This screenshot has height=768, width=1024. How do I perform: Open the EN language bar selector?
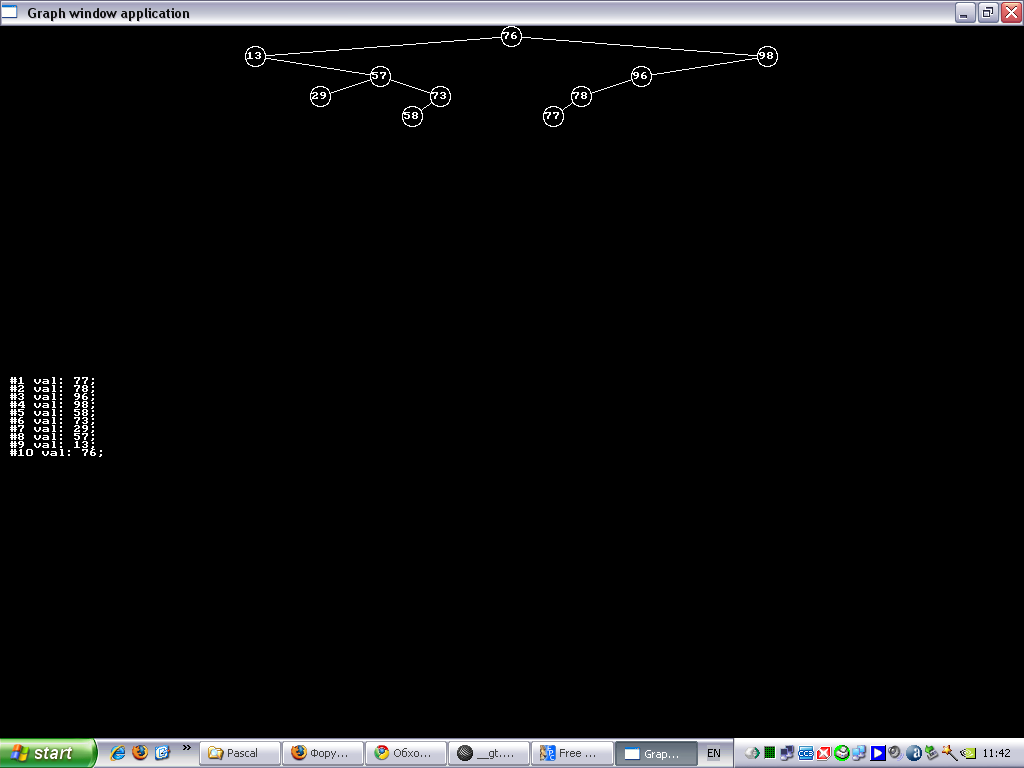(714, 753)
